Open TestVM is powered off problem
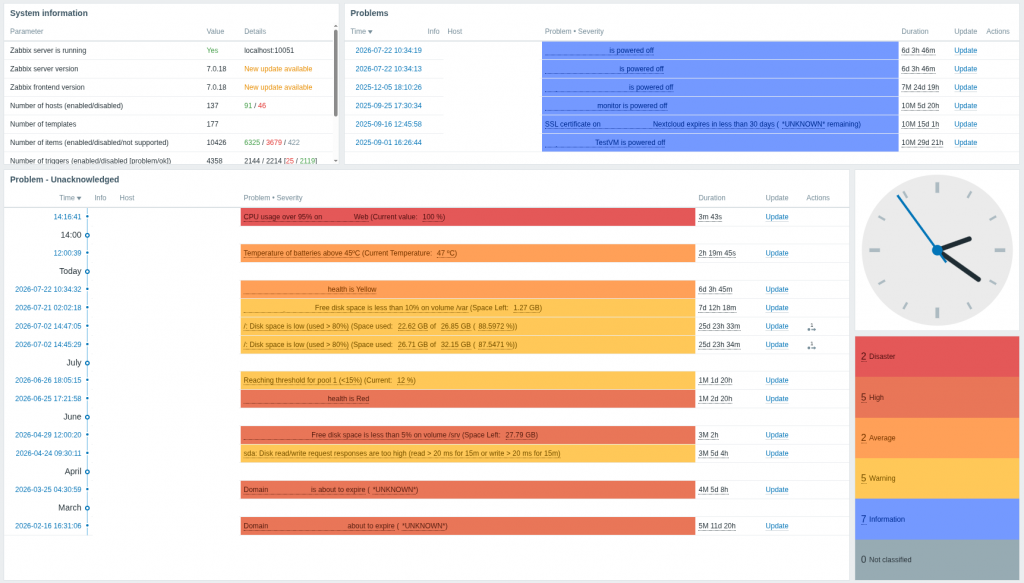 pos(605,142)
